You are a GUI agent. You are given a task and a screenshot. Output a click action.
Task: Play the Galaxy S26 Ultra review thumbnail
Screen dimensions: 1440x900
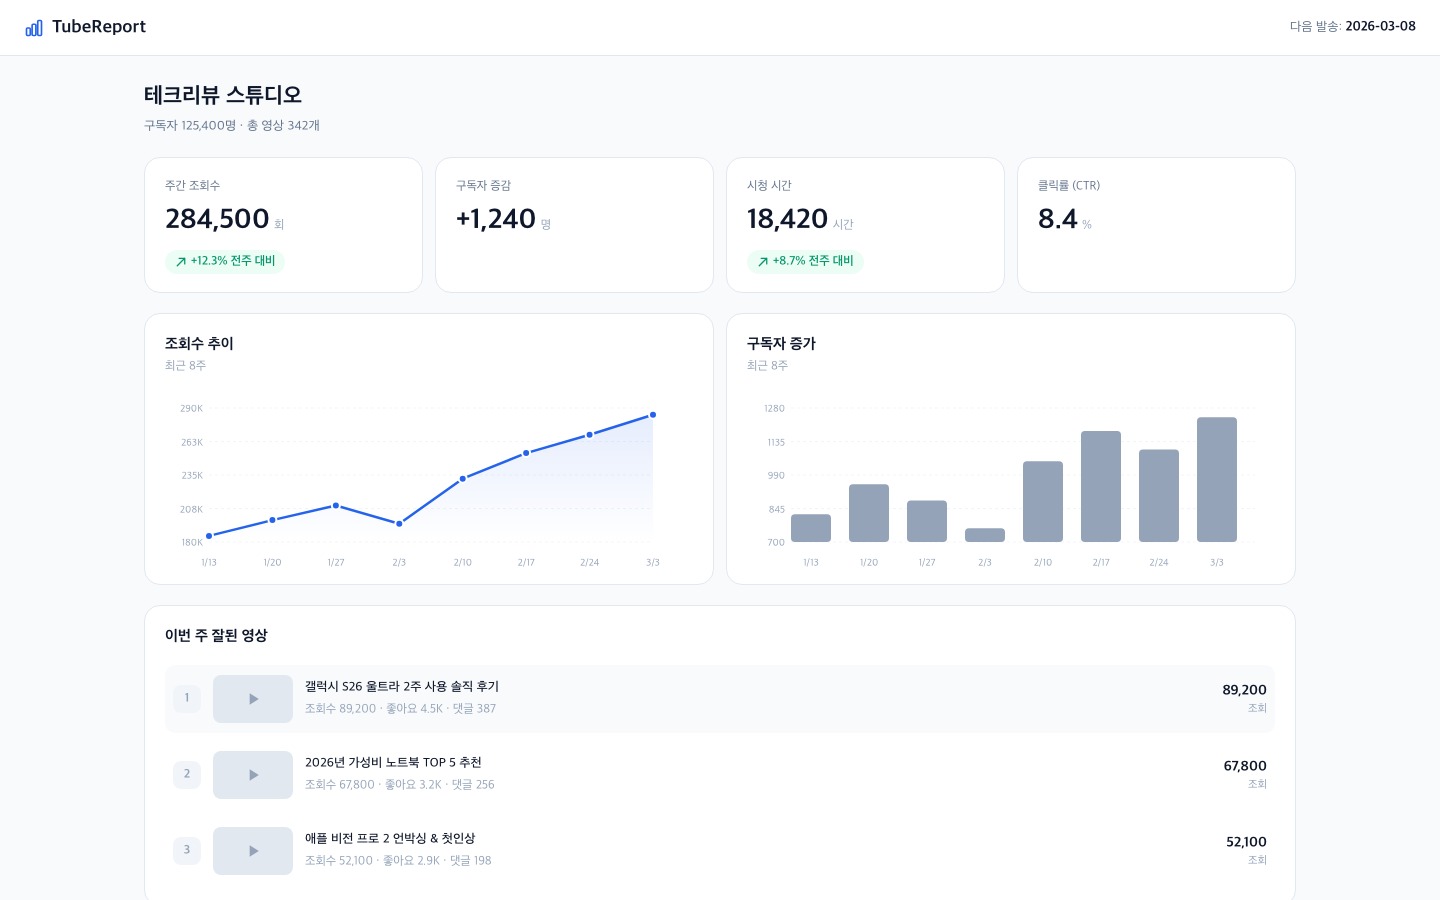tap(253, 699)
